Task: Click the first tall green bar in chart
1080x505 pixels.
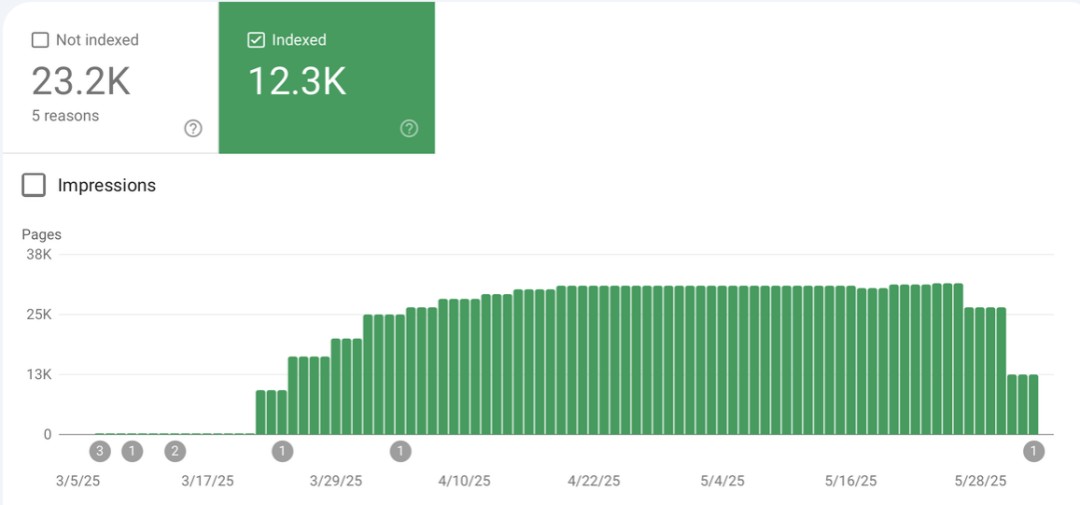Action: (261, 412)
